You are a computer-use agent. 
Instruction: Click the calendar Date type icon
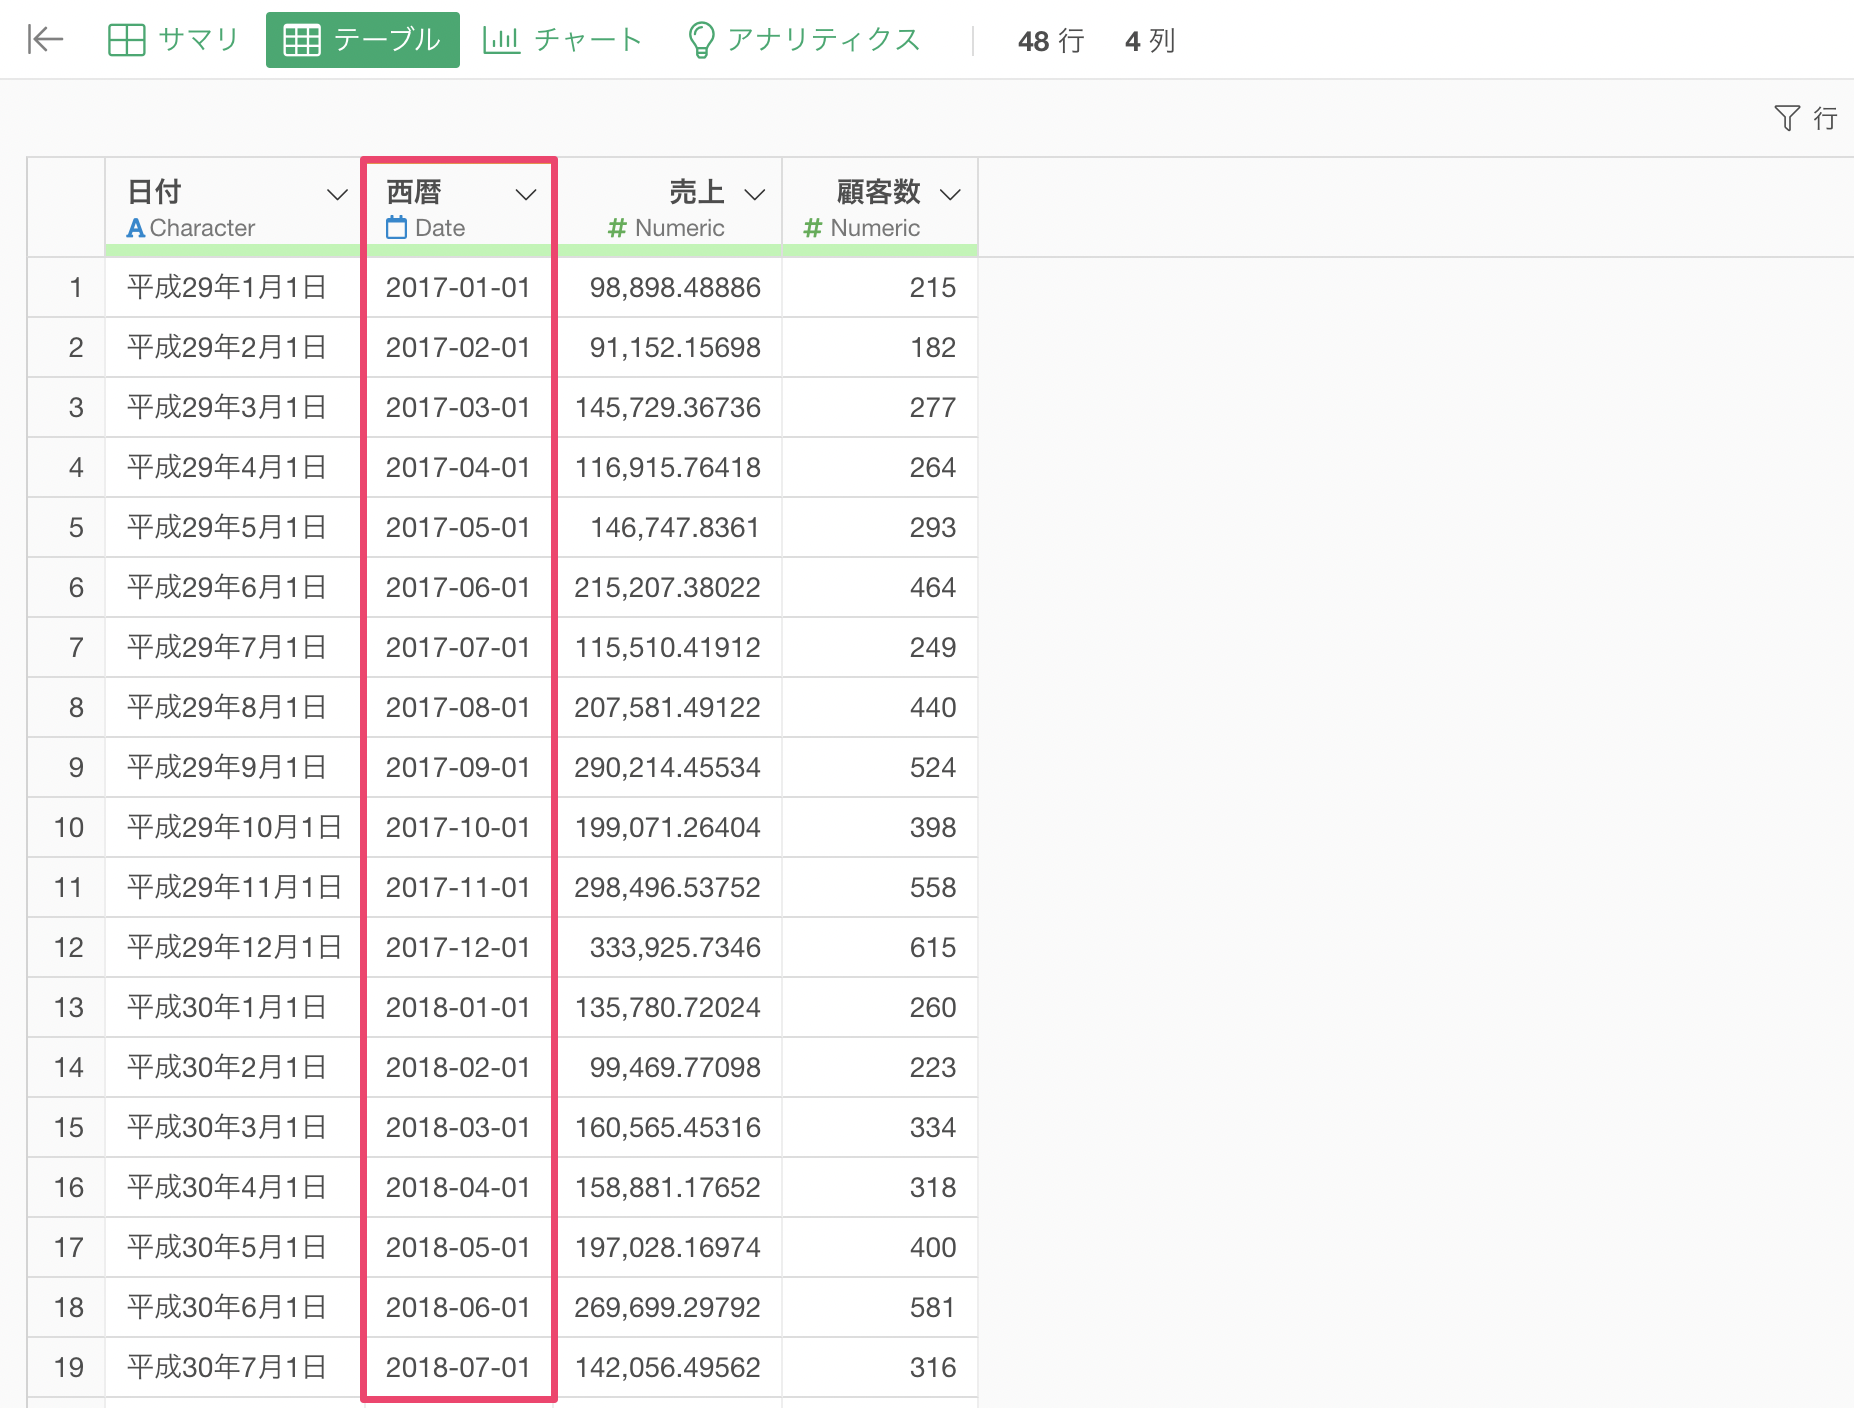(x=397, y=228)
